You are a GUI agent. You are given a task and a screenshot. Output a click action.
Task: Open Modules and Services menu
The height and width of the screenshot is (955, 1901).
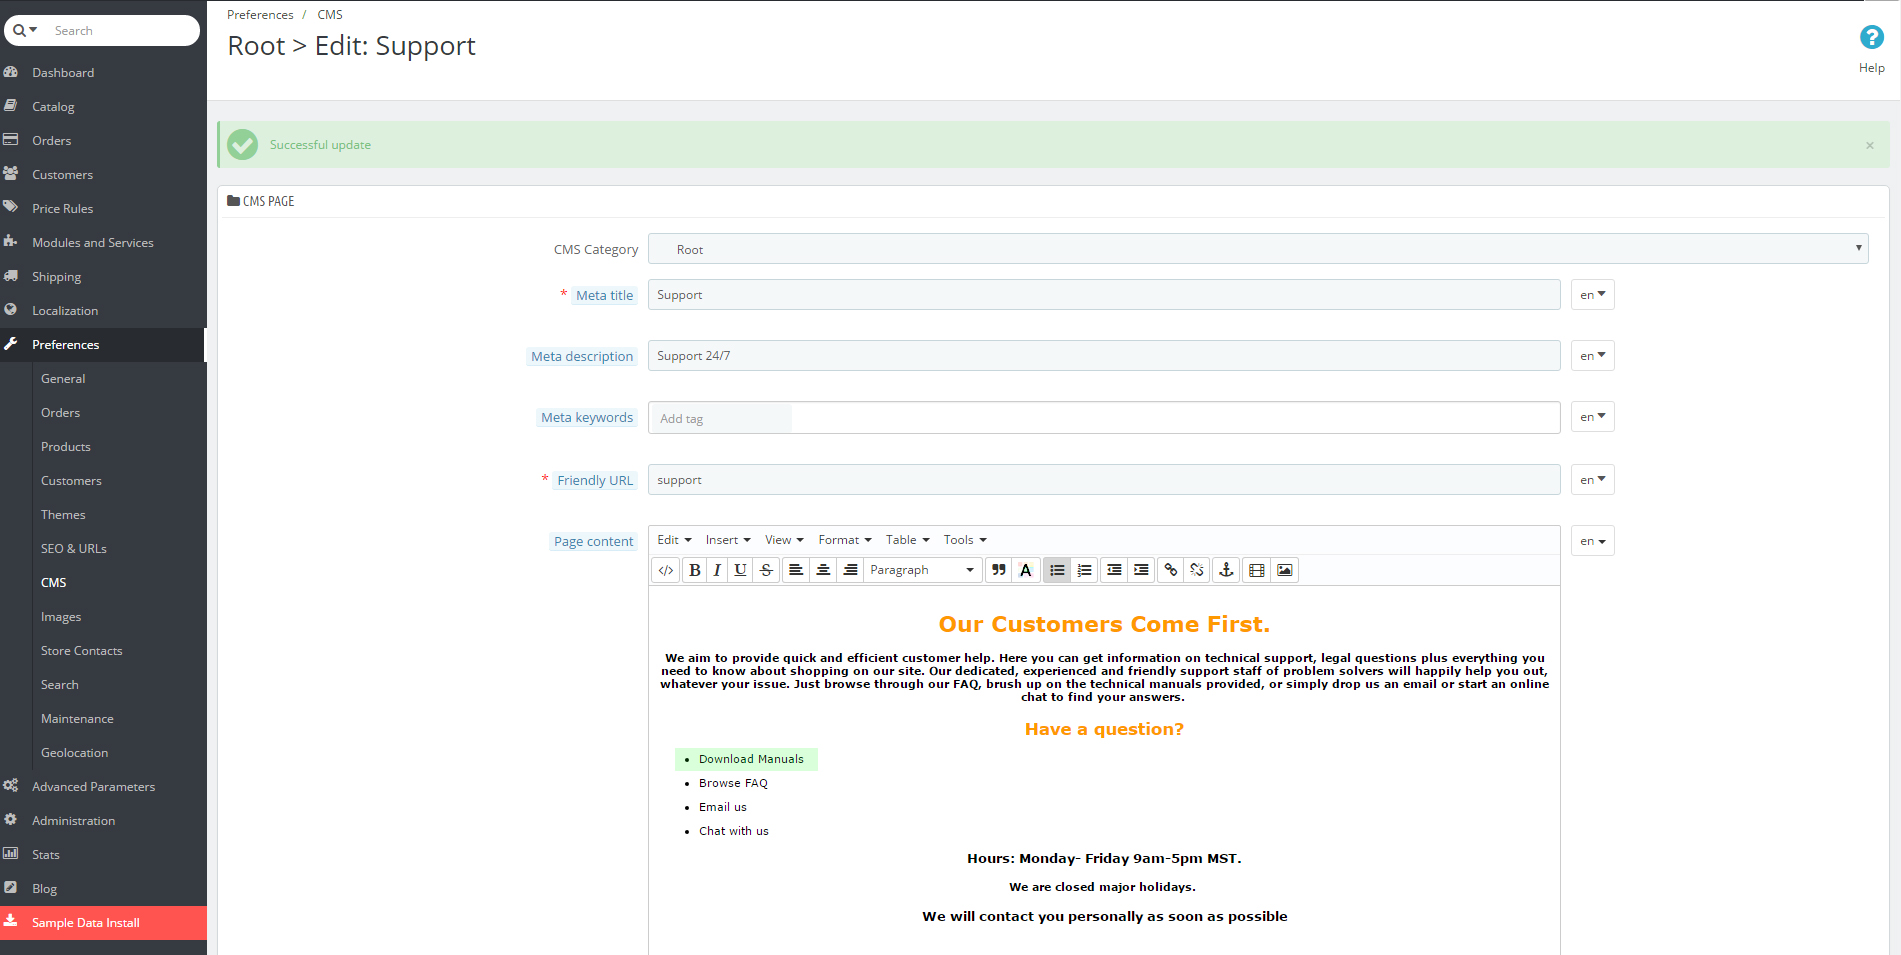[x=93, y=242]
